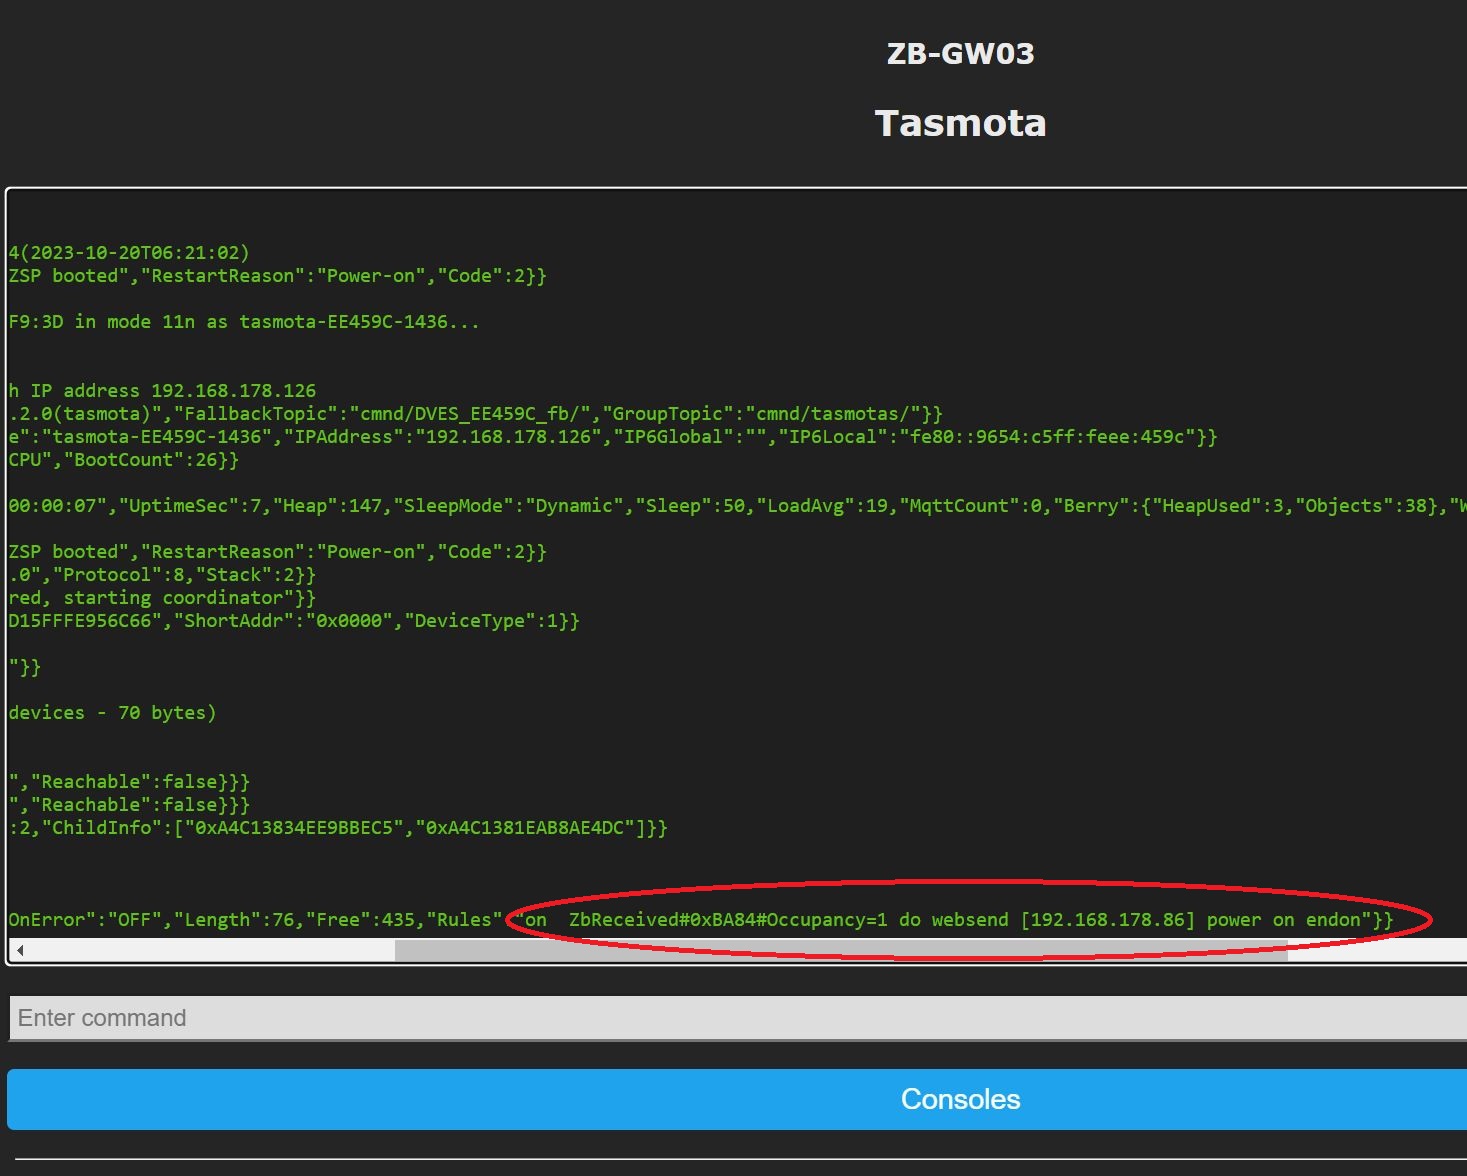Click the line with "Protocol":8,"Stack":2
Viewport: 1467px width, 1176px height.
tap(162, 575)
